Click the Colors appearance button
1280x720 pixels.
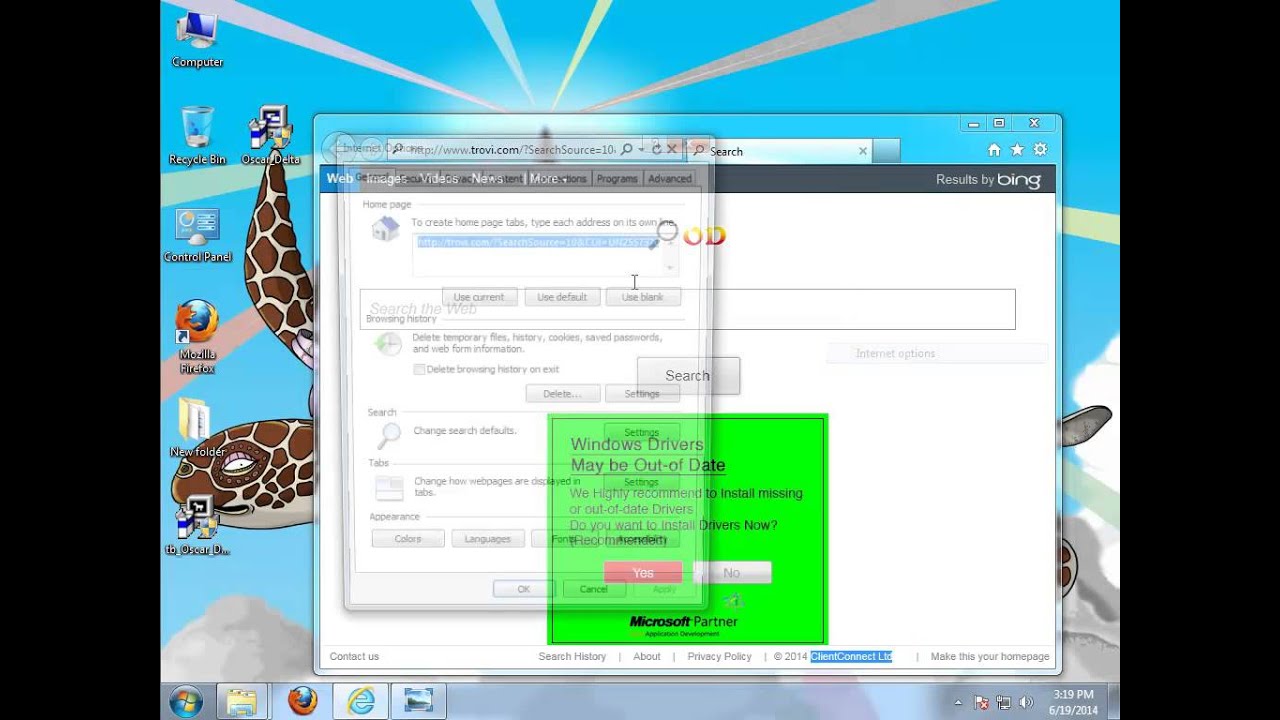tap(408, 539)
